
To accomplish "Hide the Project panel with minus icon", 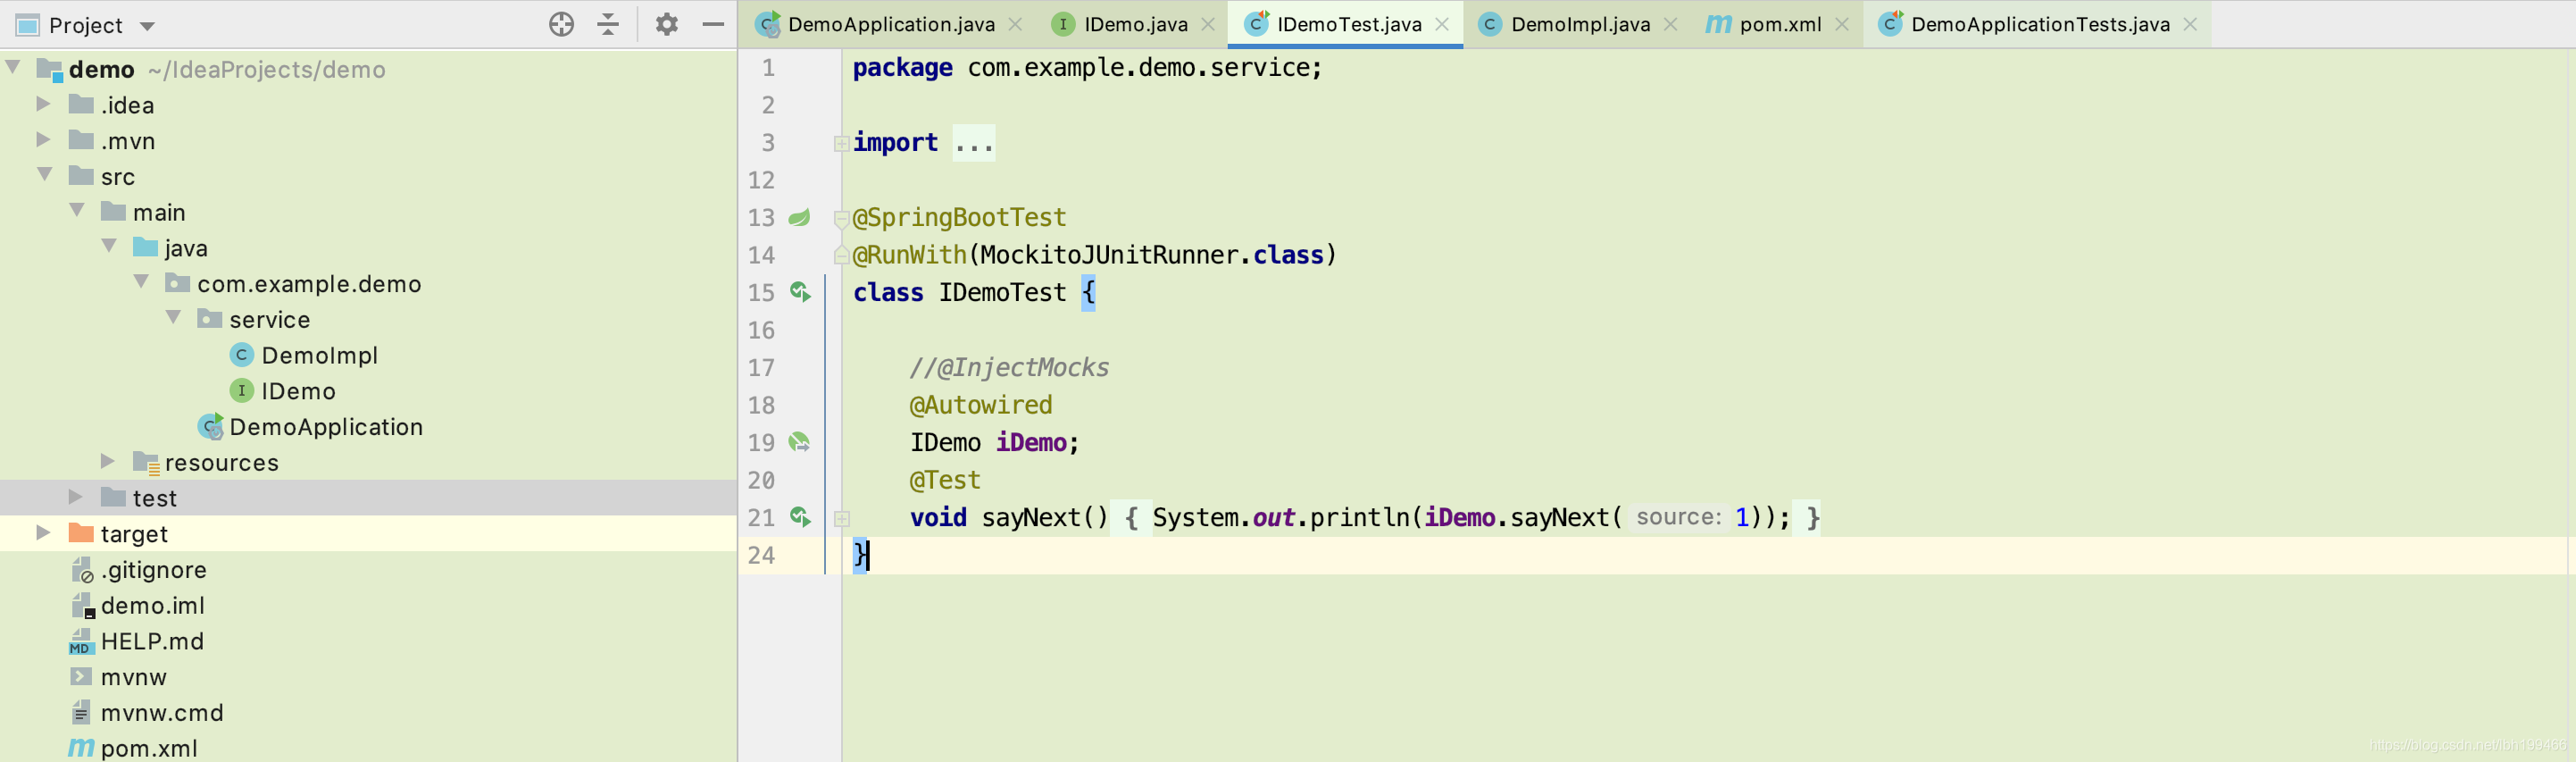I will pyautogui.click(x=713, y=24).
